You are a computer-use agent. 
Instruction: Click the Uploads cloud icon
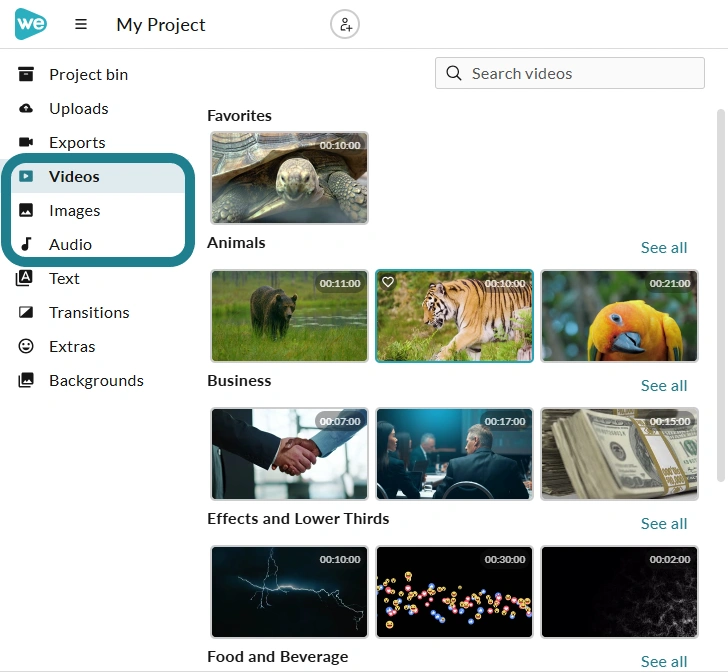[26, 108]
